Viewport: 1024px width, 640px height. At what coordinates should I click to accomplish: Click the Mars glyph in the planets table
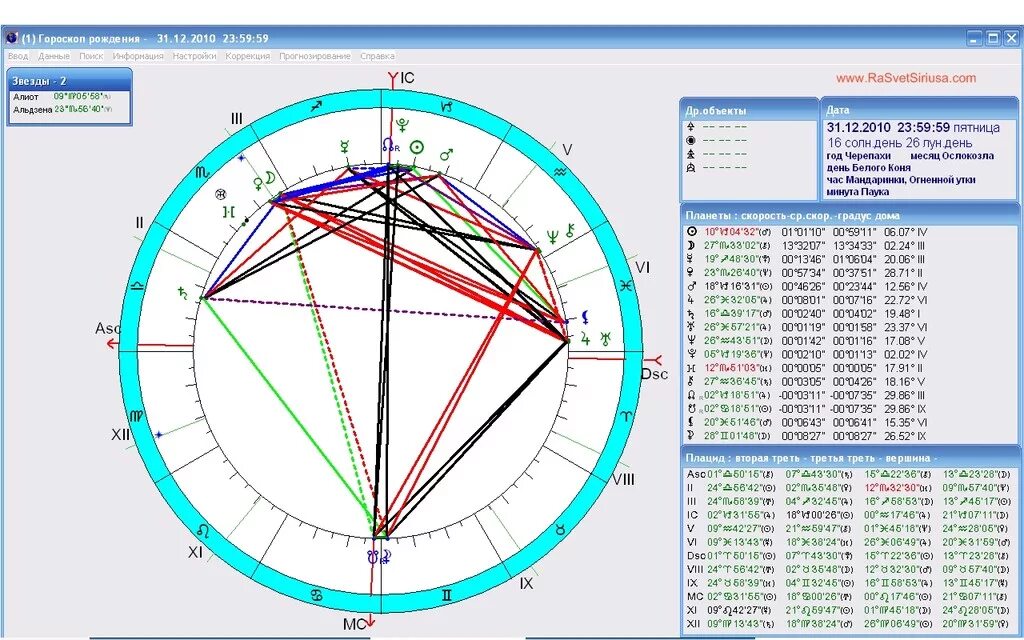click(691, 286)
